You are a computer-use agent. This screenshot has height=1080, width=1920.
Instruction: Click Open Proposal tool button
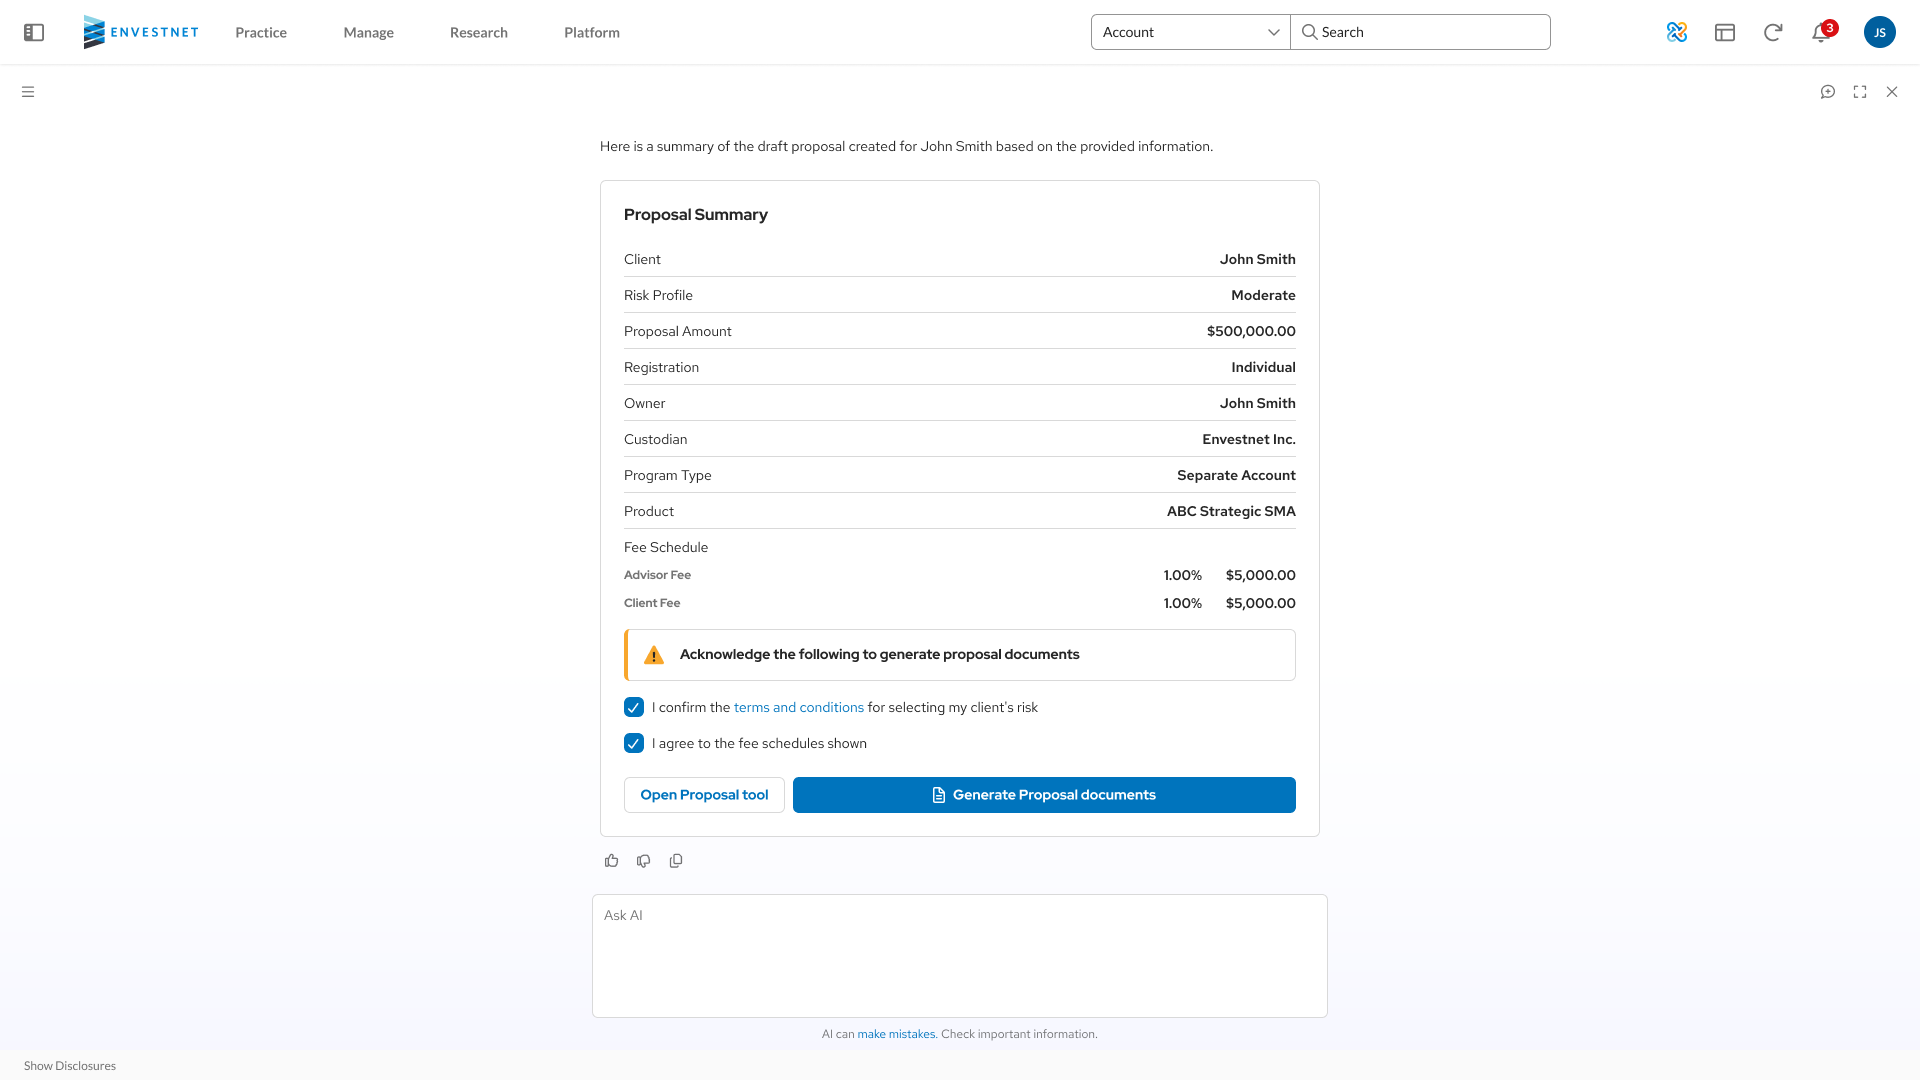[x=704, y=795]
